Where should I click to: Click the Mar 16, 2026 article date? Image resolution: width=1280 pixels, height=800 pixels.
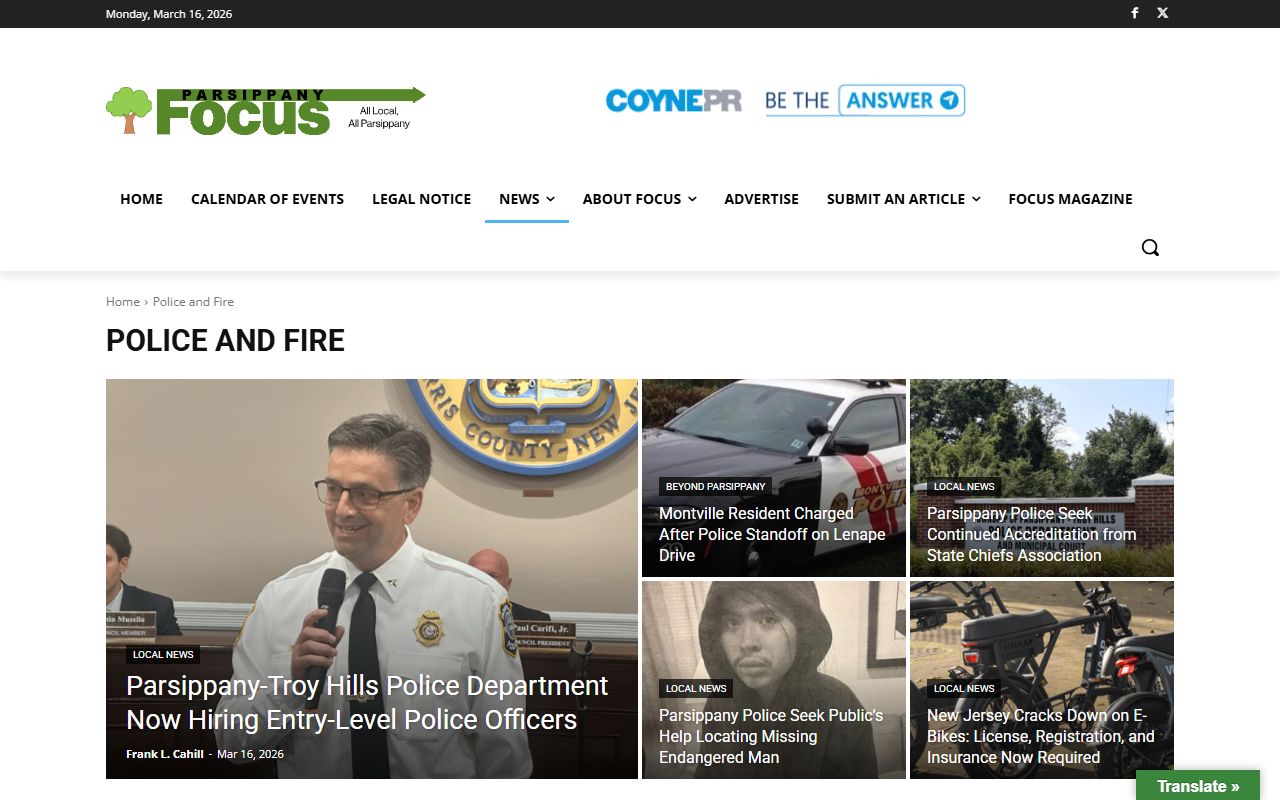[250, 754]
